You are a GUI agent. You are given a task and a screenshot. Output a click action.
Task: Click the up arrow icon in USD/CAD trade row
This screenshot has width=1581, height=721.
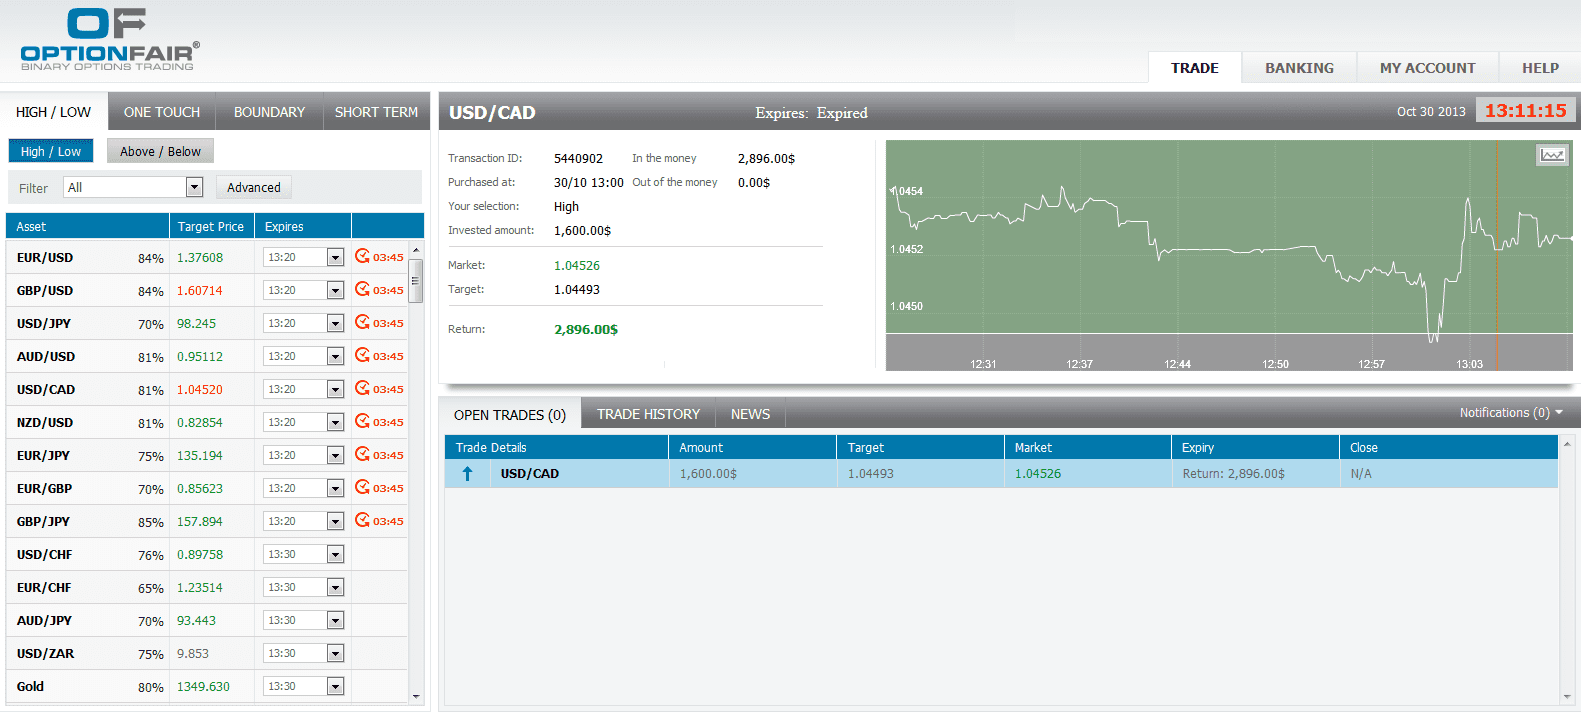pos(467,474)
